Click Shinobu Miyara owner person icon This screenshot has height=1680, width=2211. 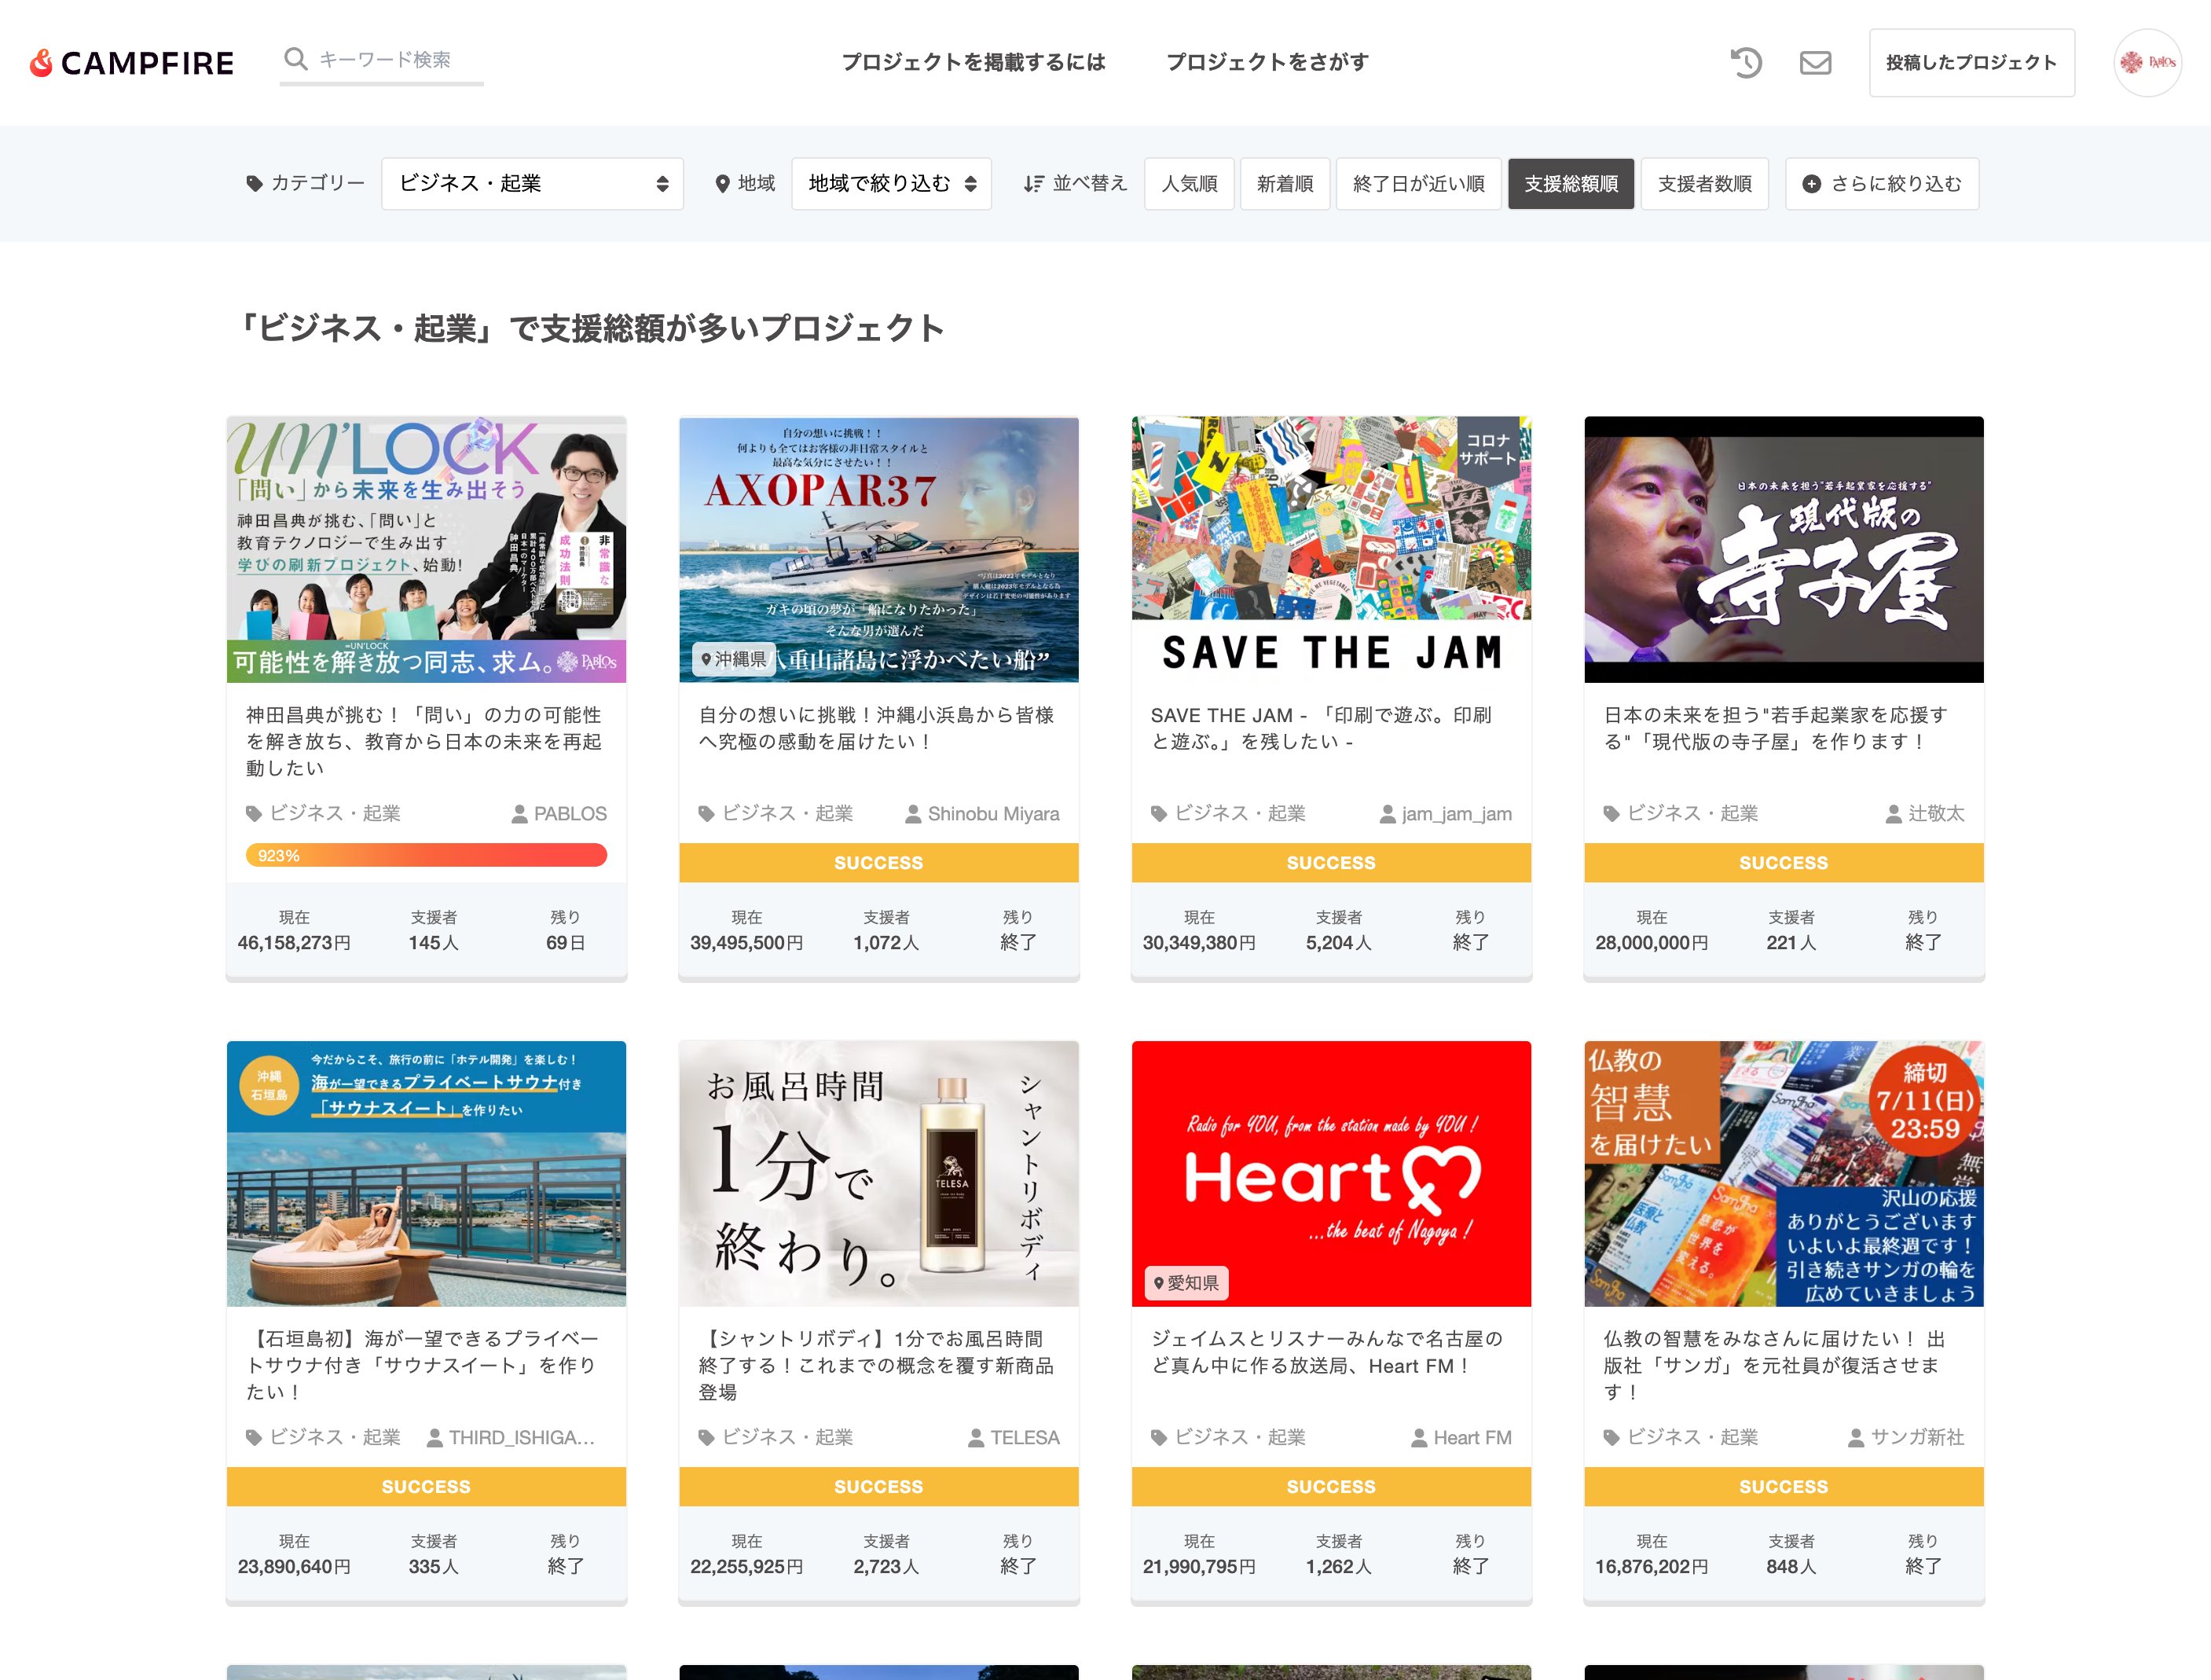[x=913, y=814]
